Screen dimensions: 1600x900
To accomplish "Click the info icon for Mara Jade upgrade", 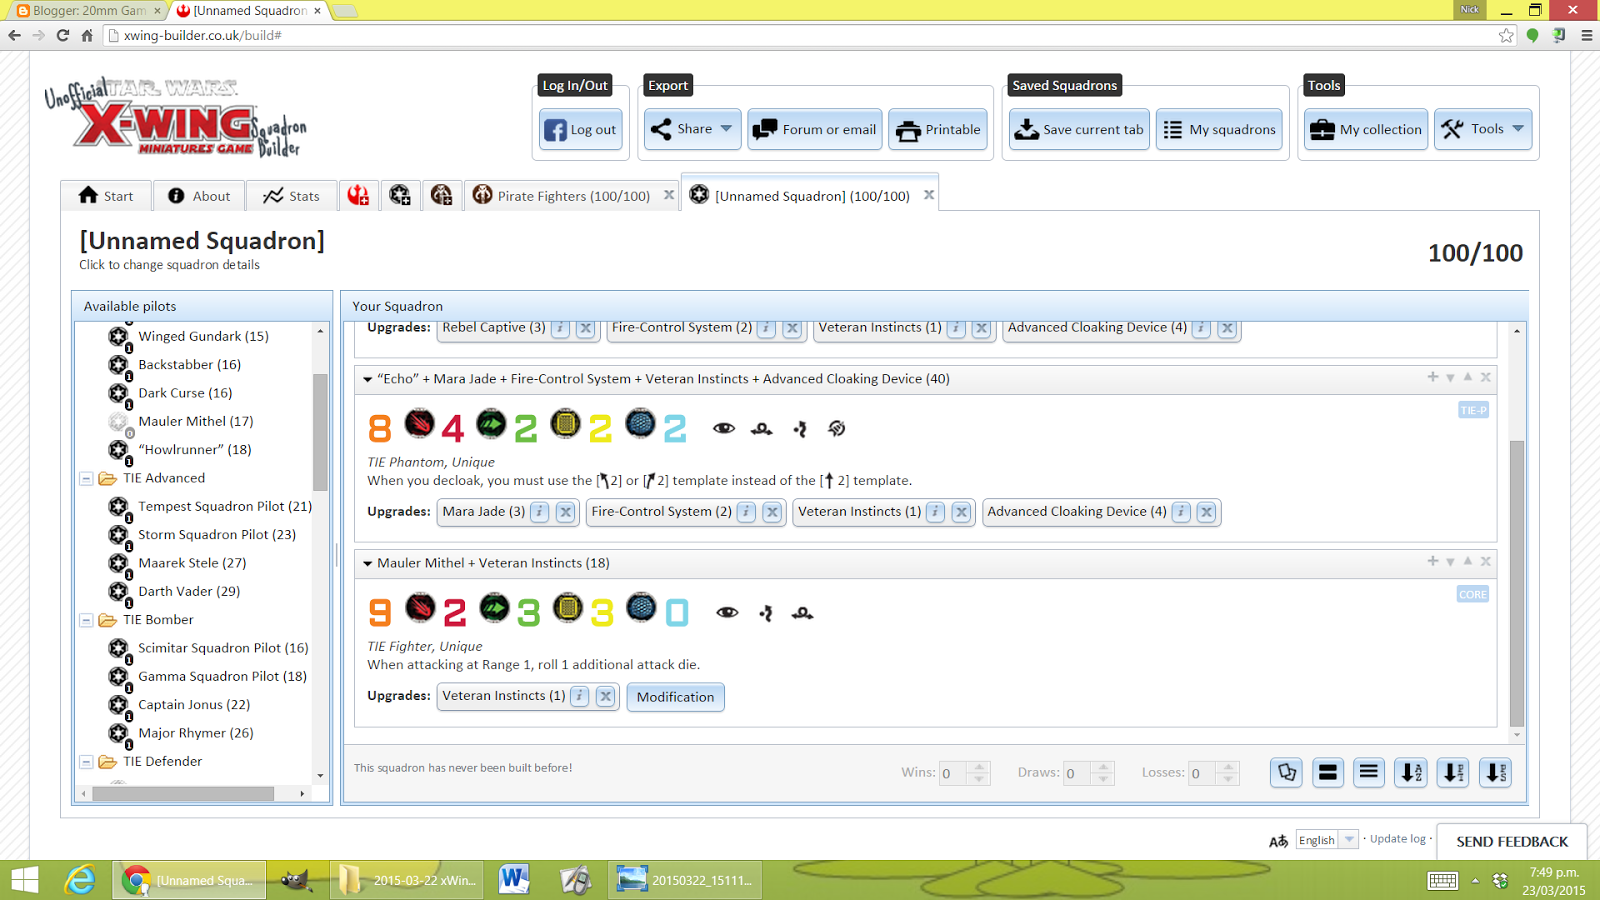I will coord(540,512).
